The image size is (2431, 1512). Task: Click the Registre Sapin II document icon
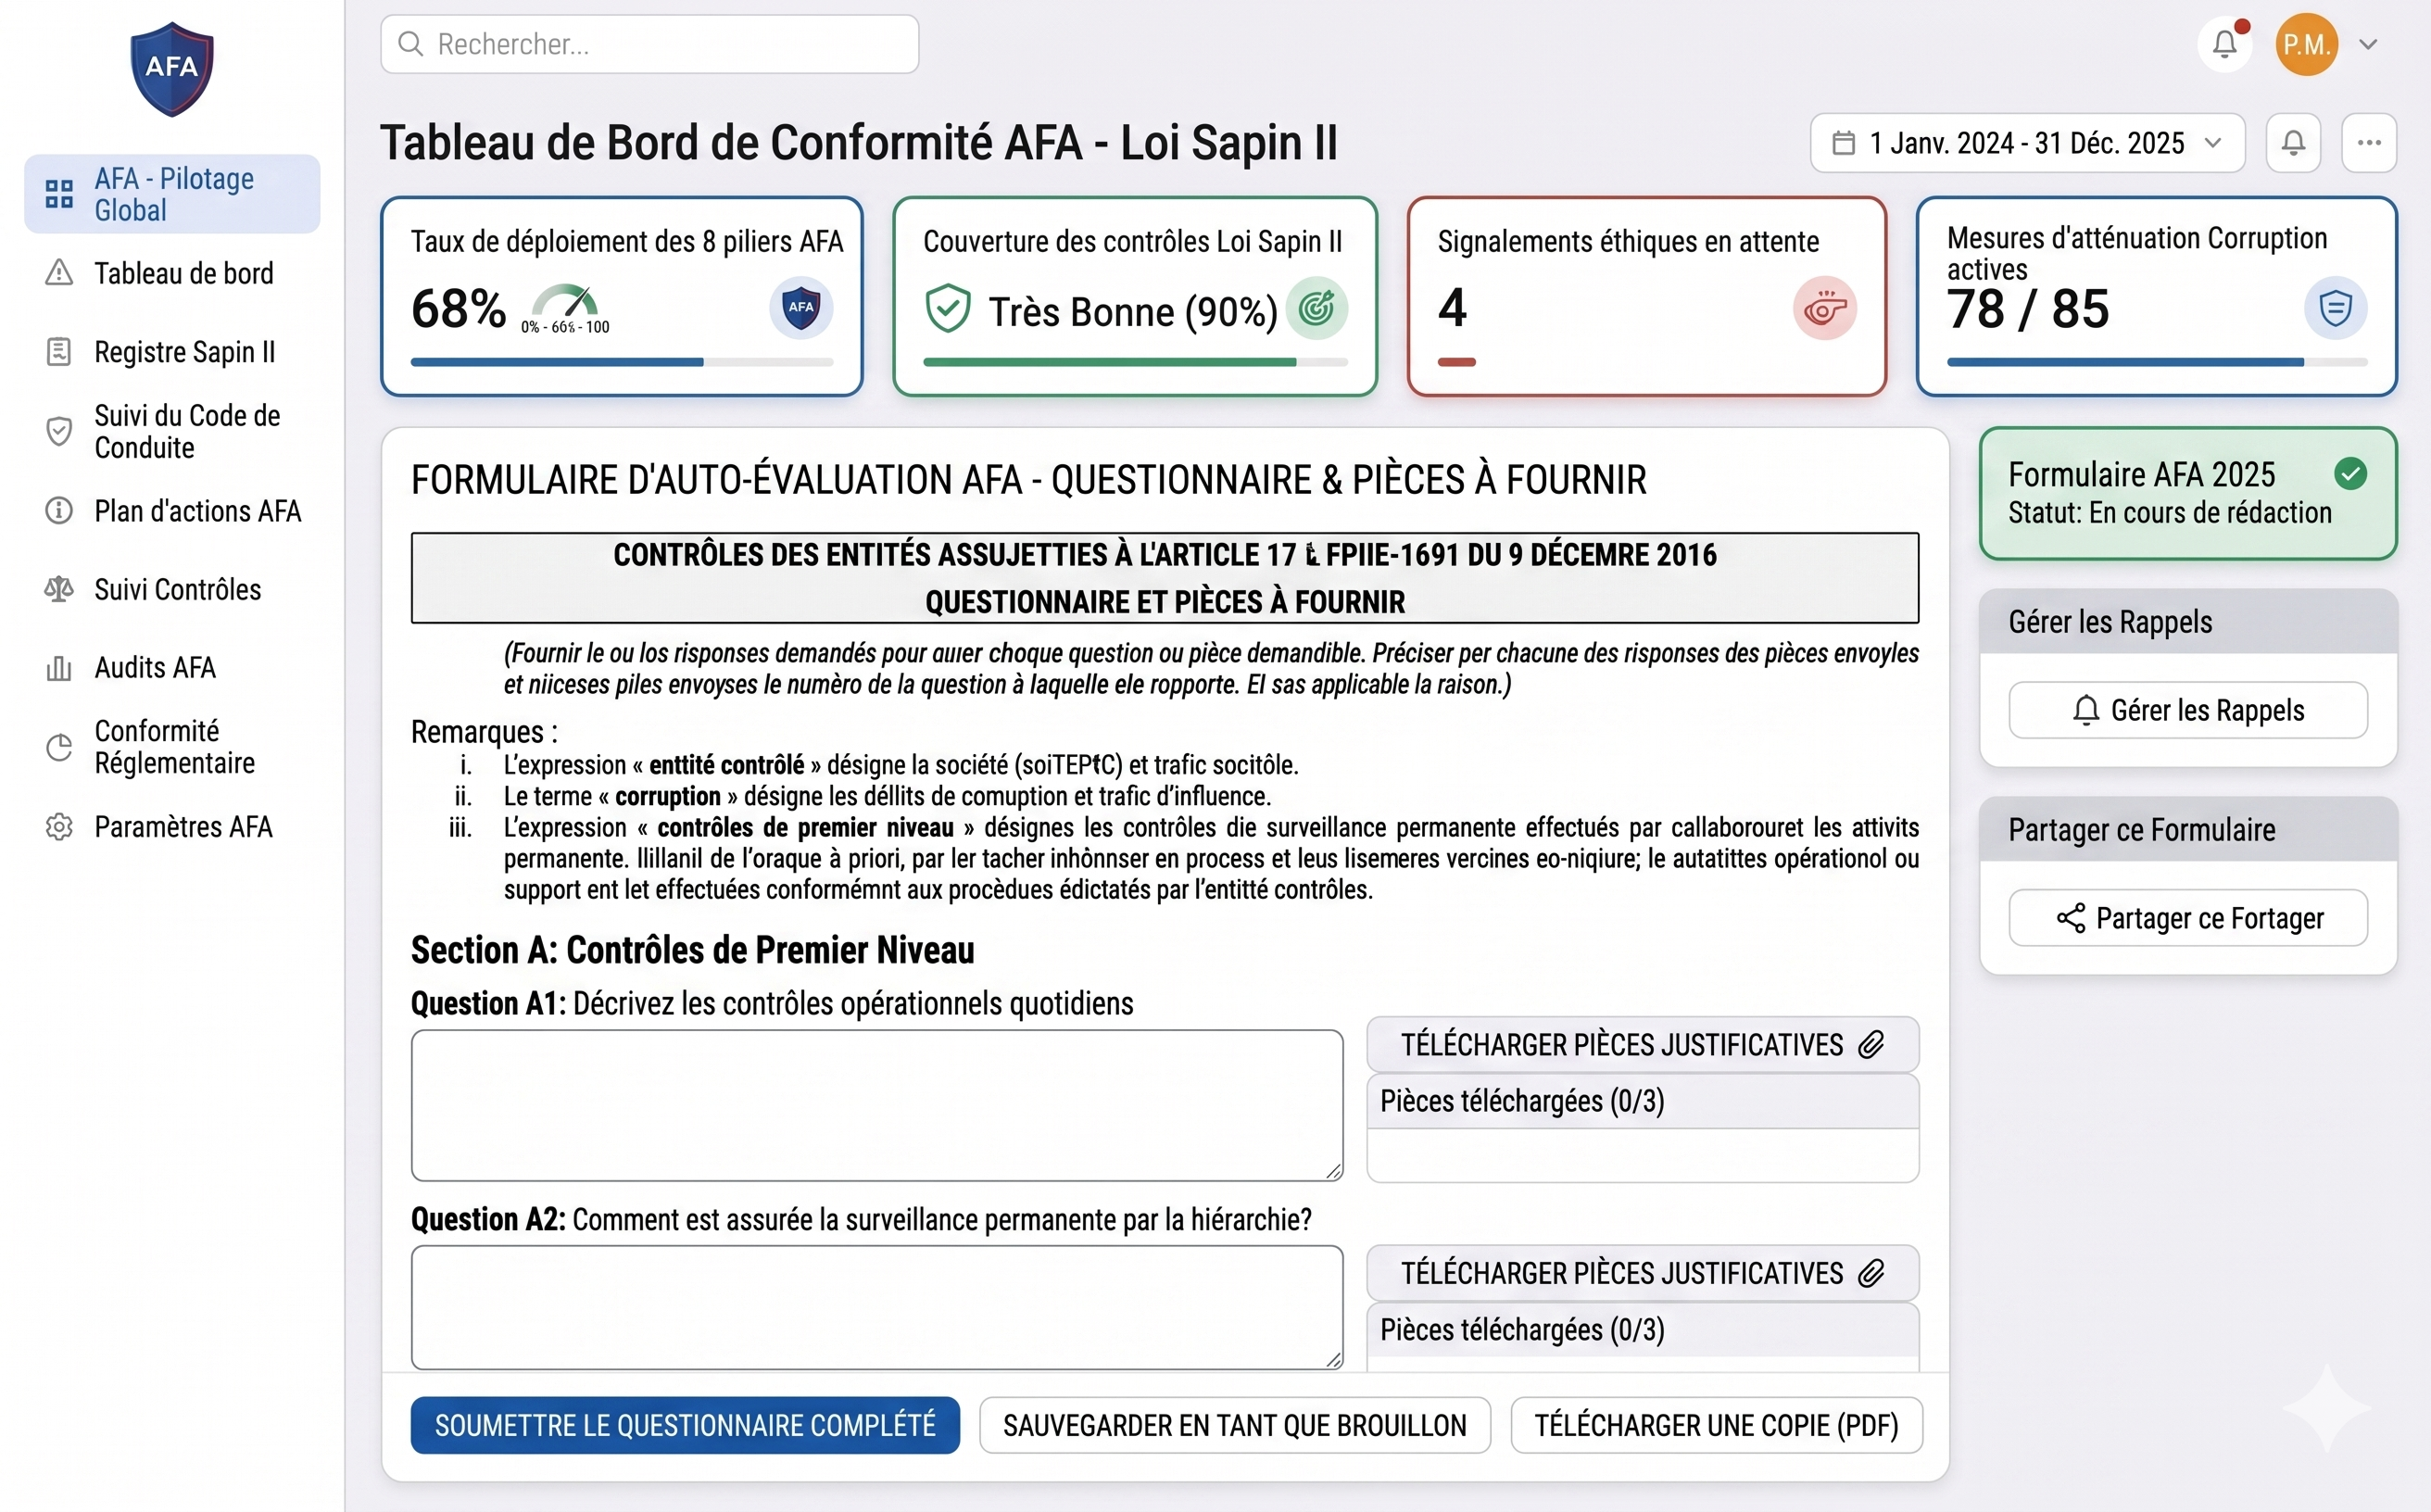(x=59, y=352)
